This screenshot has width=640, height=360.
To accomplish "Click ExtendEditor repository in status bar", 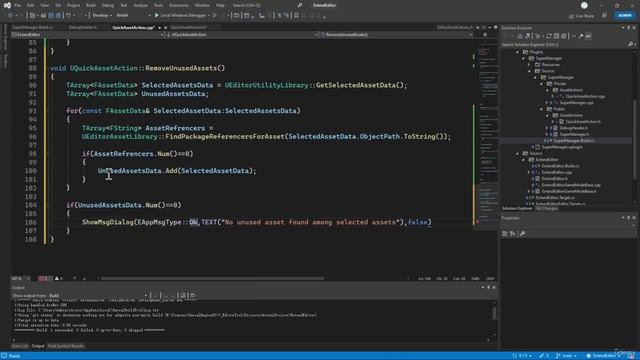I will 603,356.
